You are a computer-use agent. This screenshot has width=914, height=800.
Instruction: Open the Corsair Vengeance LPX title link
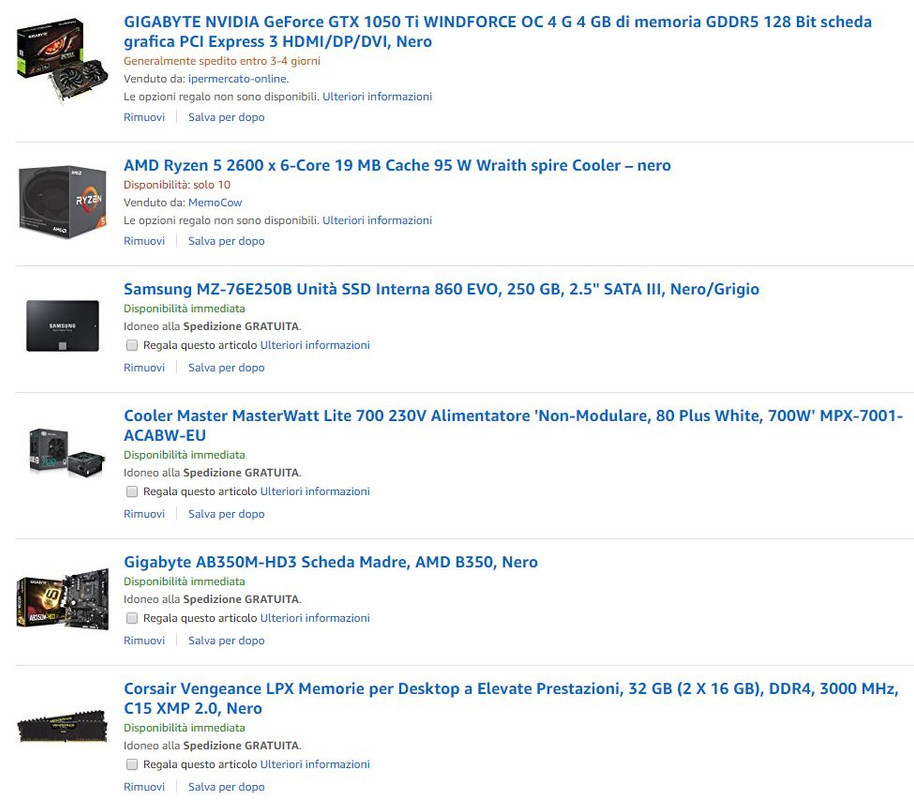[511, 699]
